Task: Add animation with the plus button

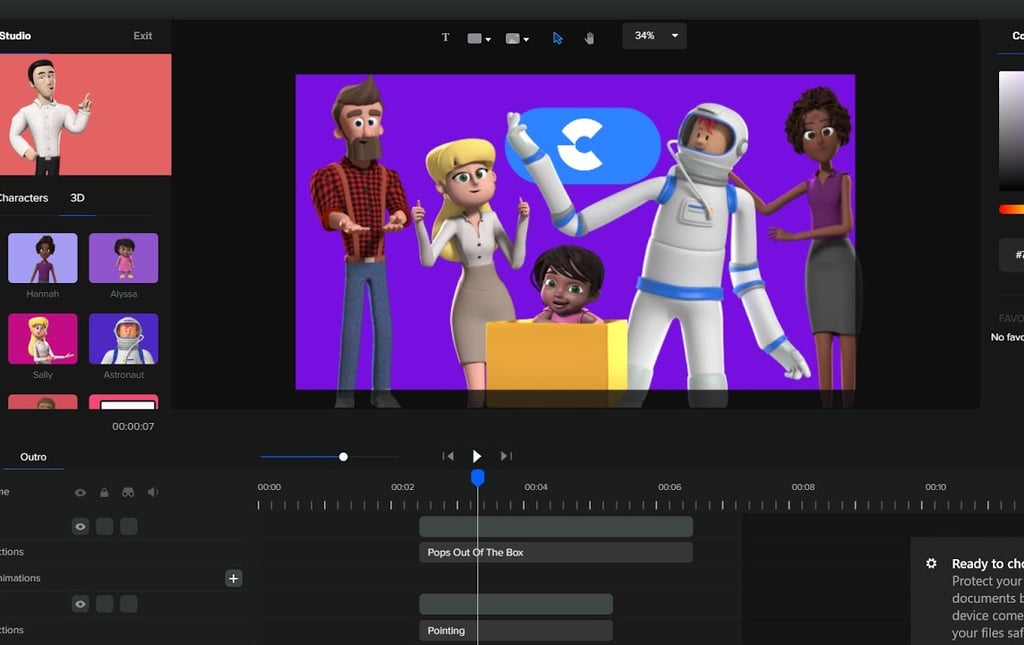Action: [x=233, y=578]
